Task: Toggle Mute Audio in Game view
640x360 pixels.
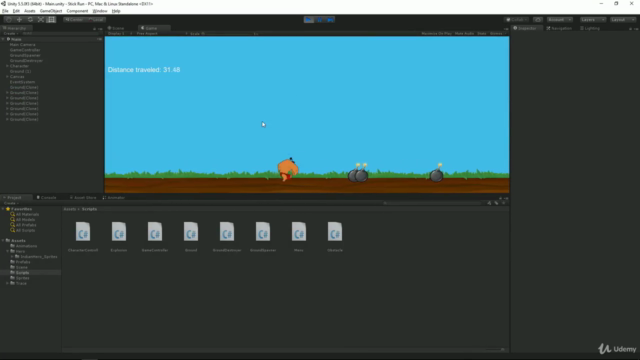Action: tap(464, 33)
